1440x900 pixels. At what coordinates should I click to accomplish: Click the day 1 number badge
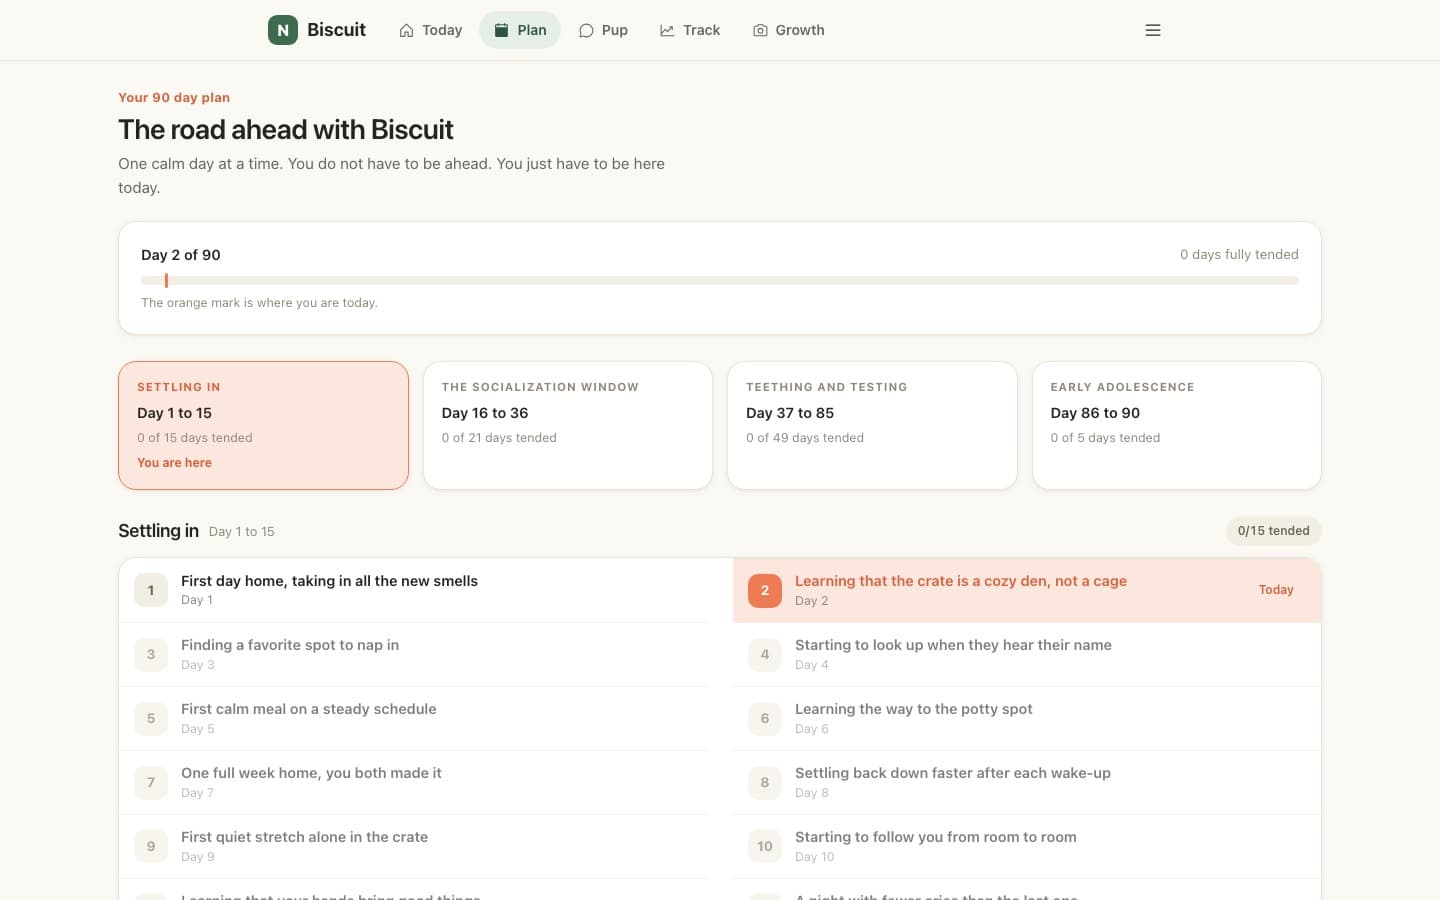151,590
